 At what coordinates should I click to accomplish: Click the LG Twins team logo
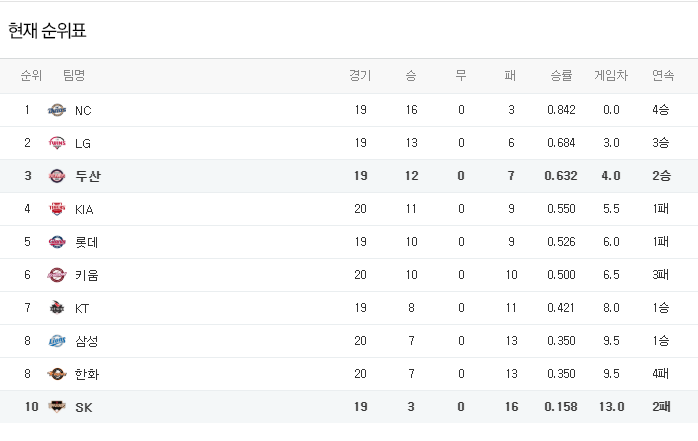[57, 143]
